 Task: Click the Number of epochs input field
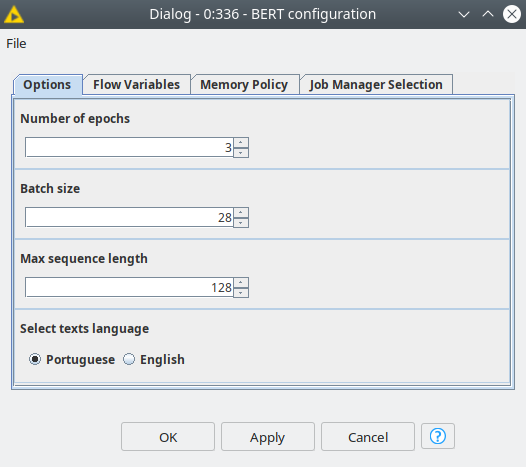(x=129, y=147)
